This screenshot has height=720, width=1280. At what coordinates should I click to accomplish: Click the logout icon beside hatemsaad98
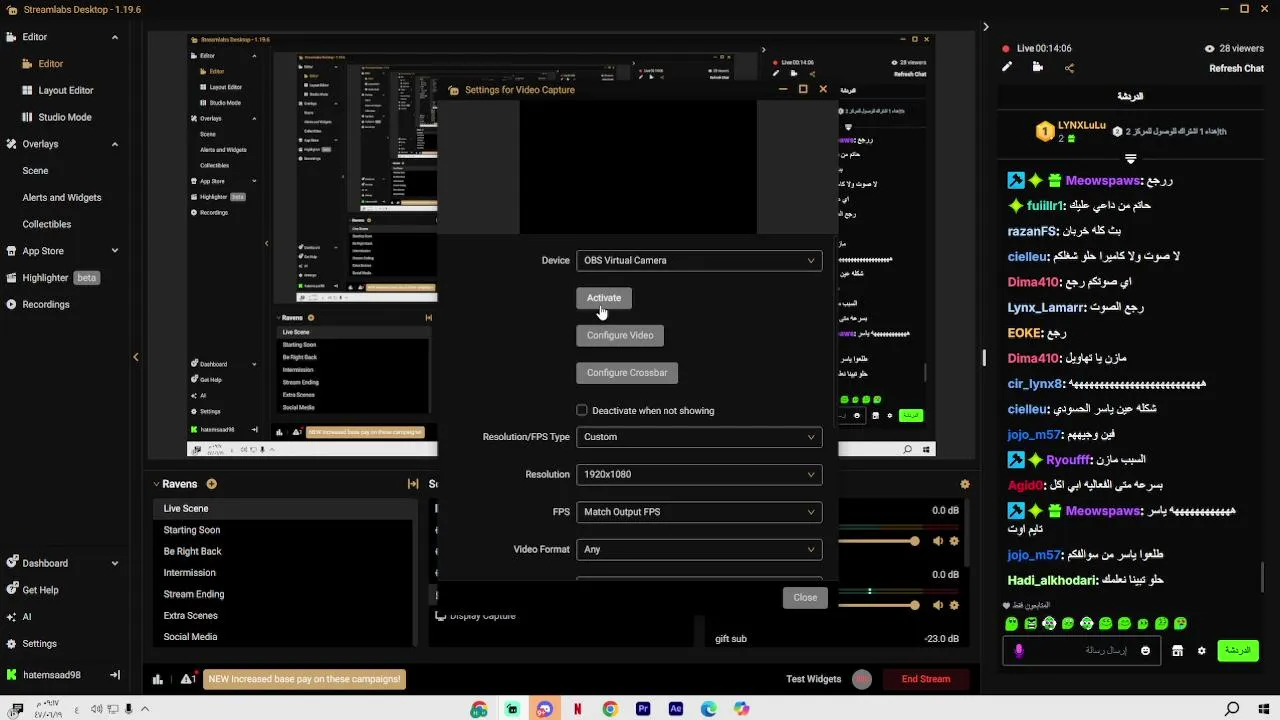point(115,675)
